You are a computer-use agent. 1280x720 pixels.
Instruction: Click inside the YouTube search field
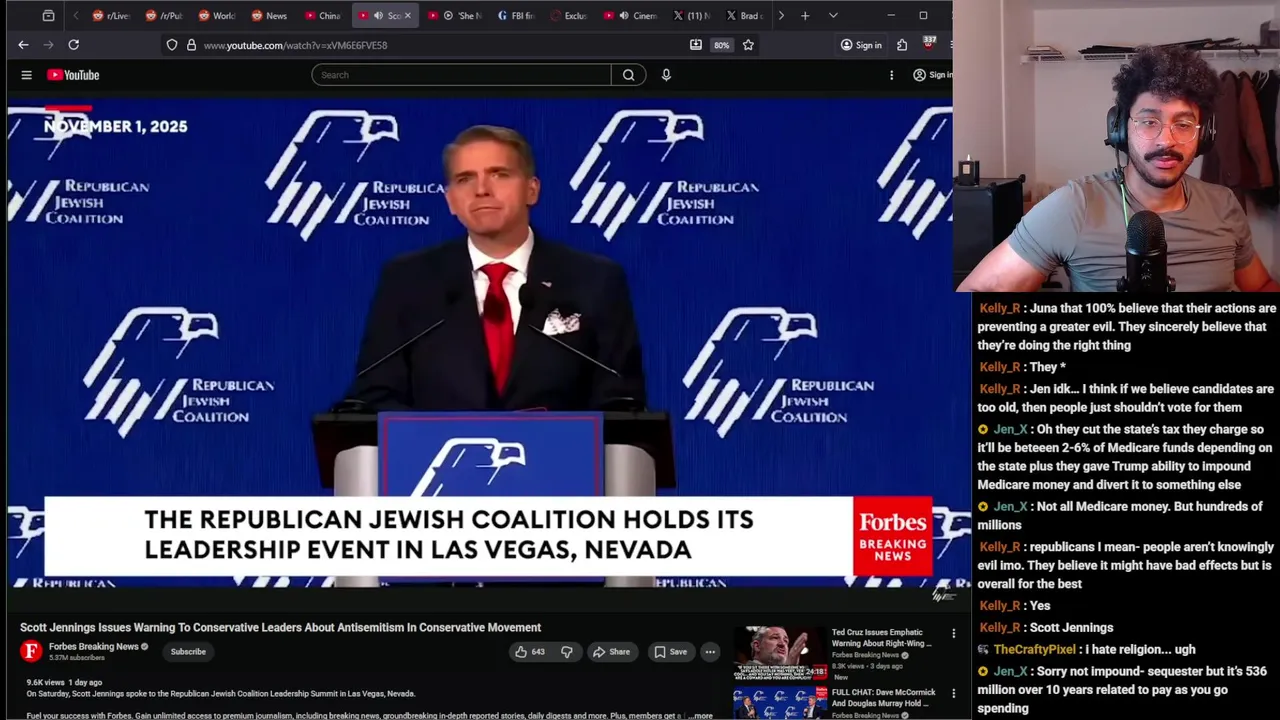pos(461,75)
